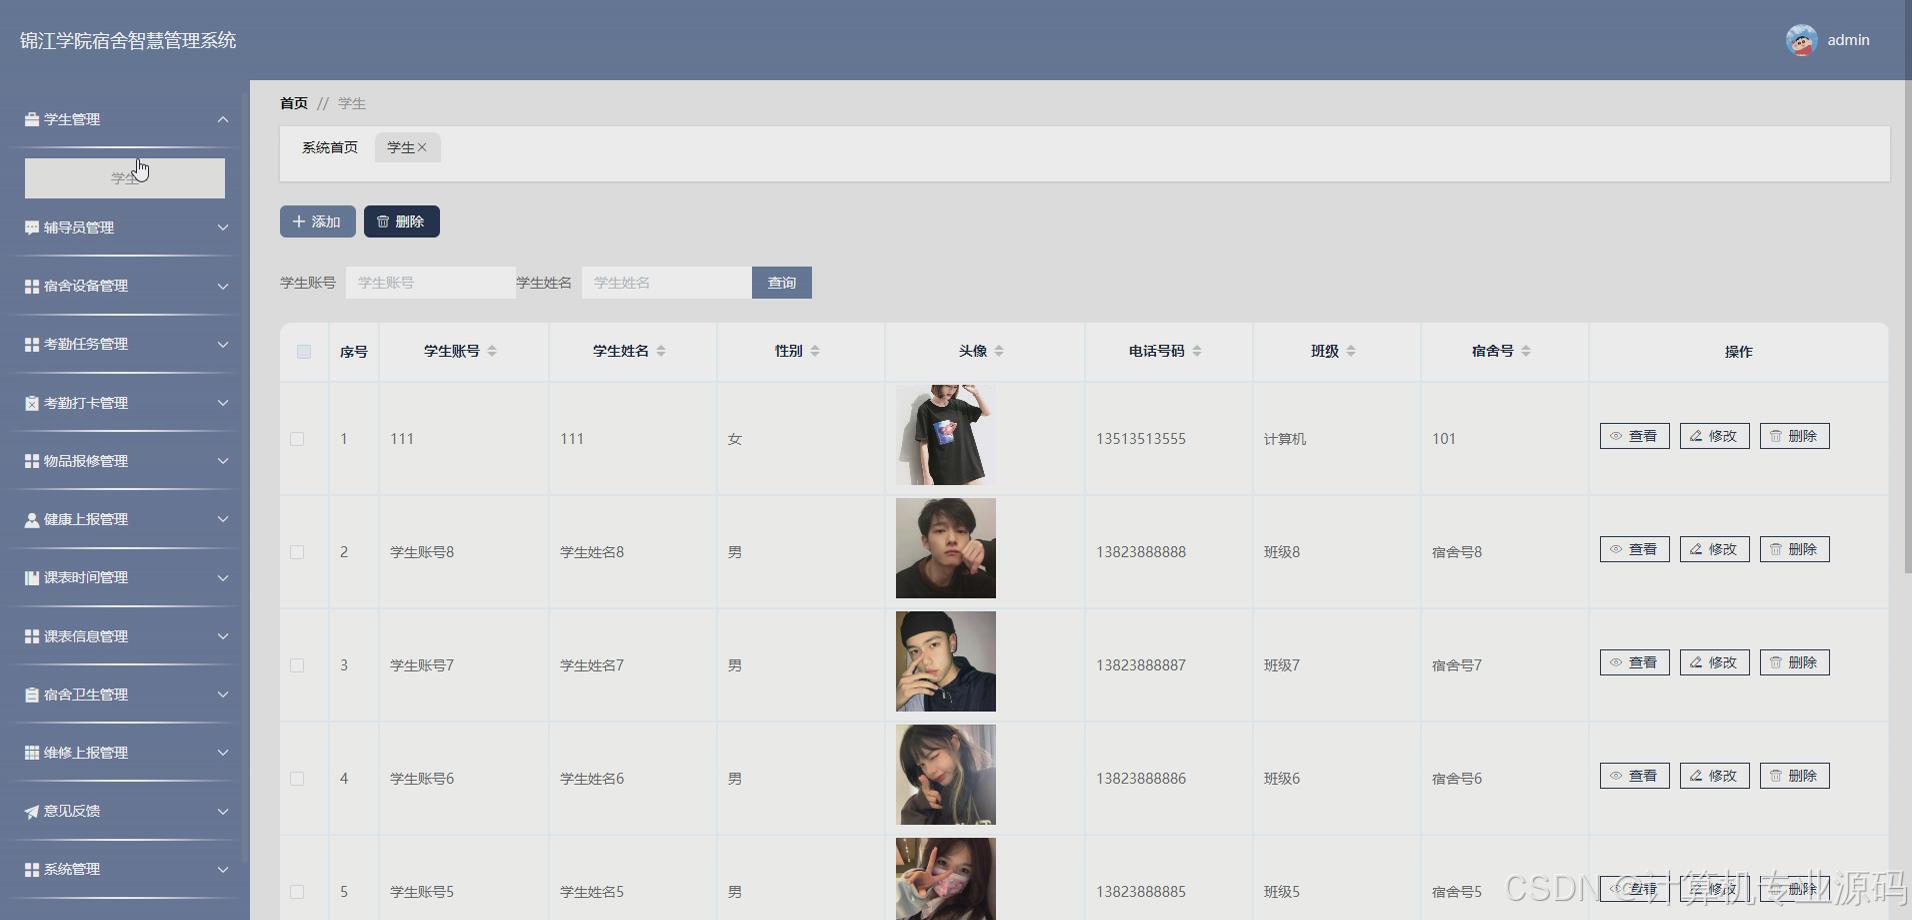
Task: Click the 课表信息管理 grid icon
Action: (x=32, y=636)
